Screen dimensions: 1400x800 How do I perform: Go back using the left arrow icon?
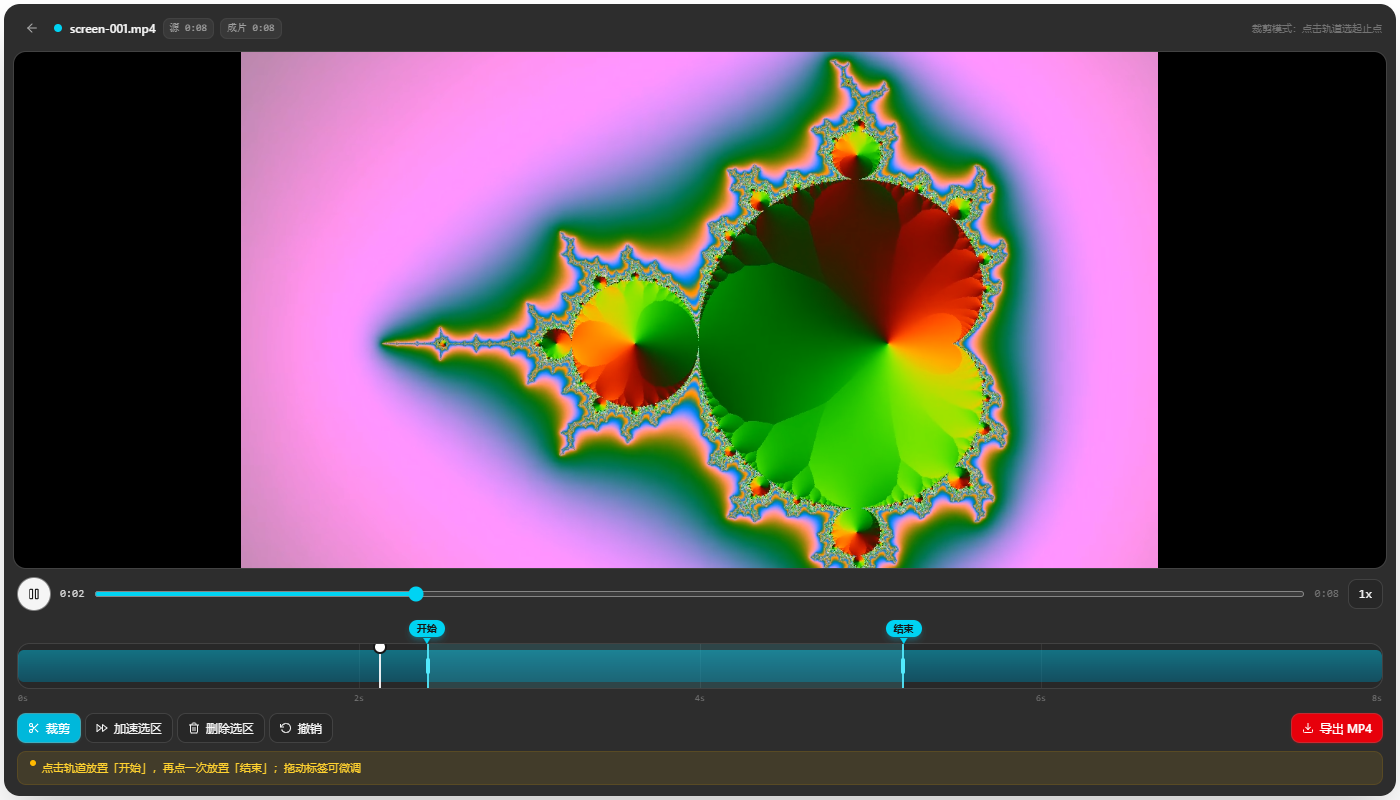[32, 28]
